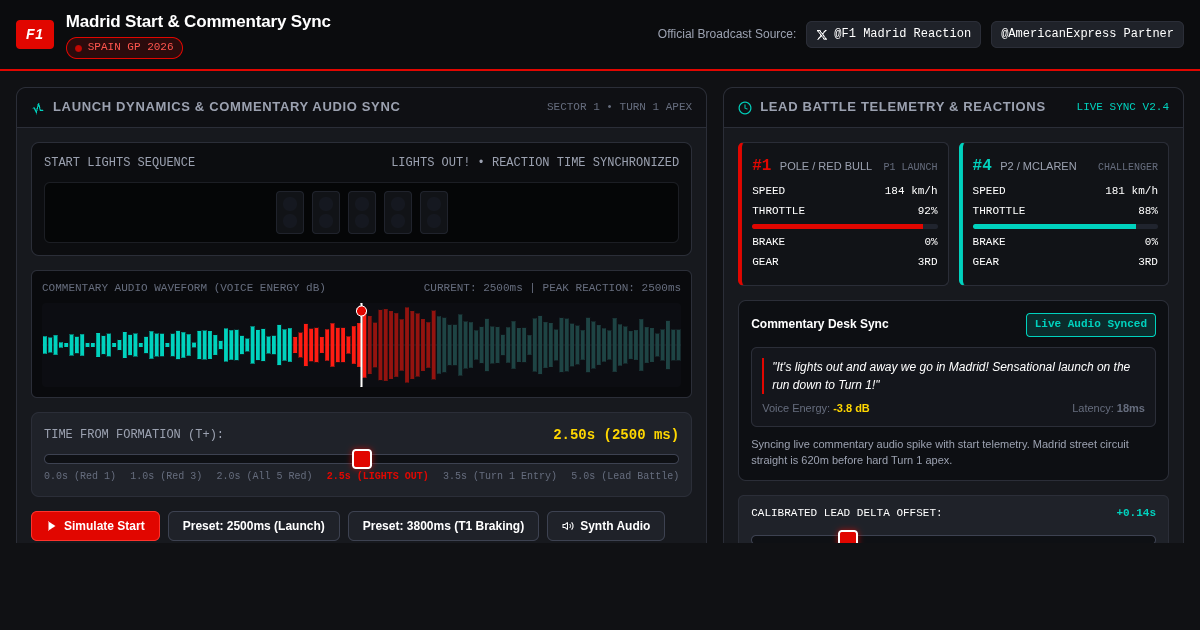Click the 1.0s (Red 3) tick label
The image size is (1200, 630).
click(x=166, y=476)
